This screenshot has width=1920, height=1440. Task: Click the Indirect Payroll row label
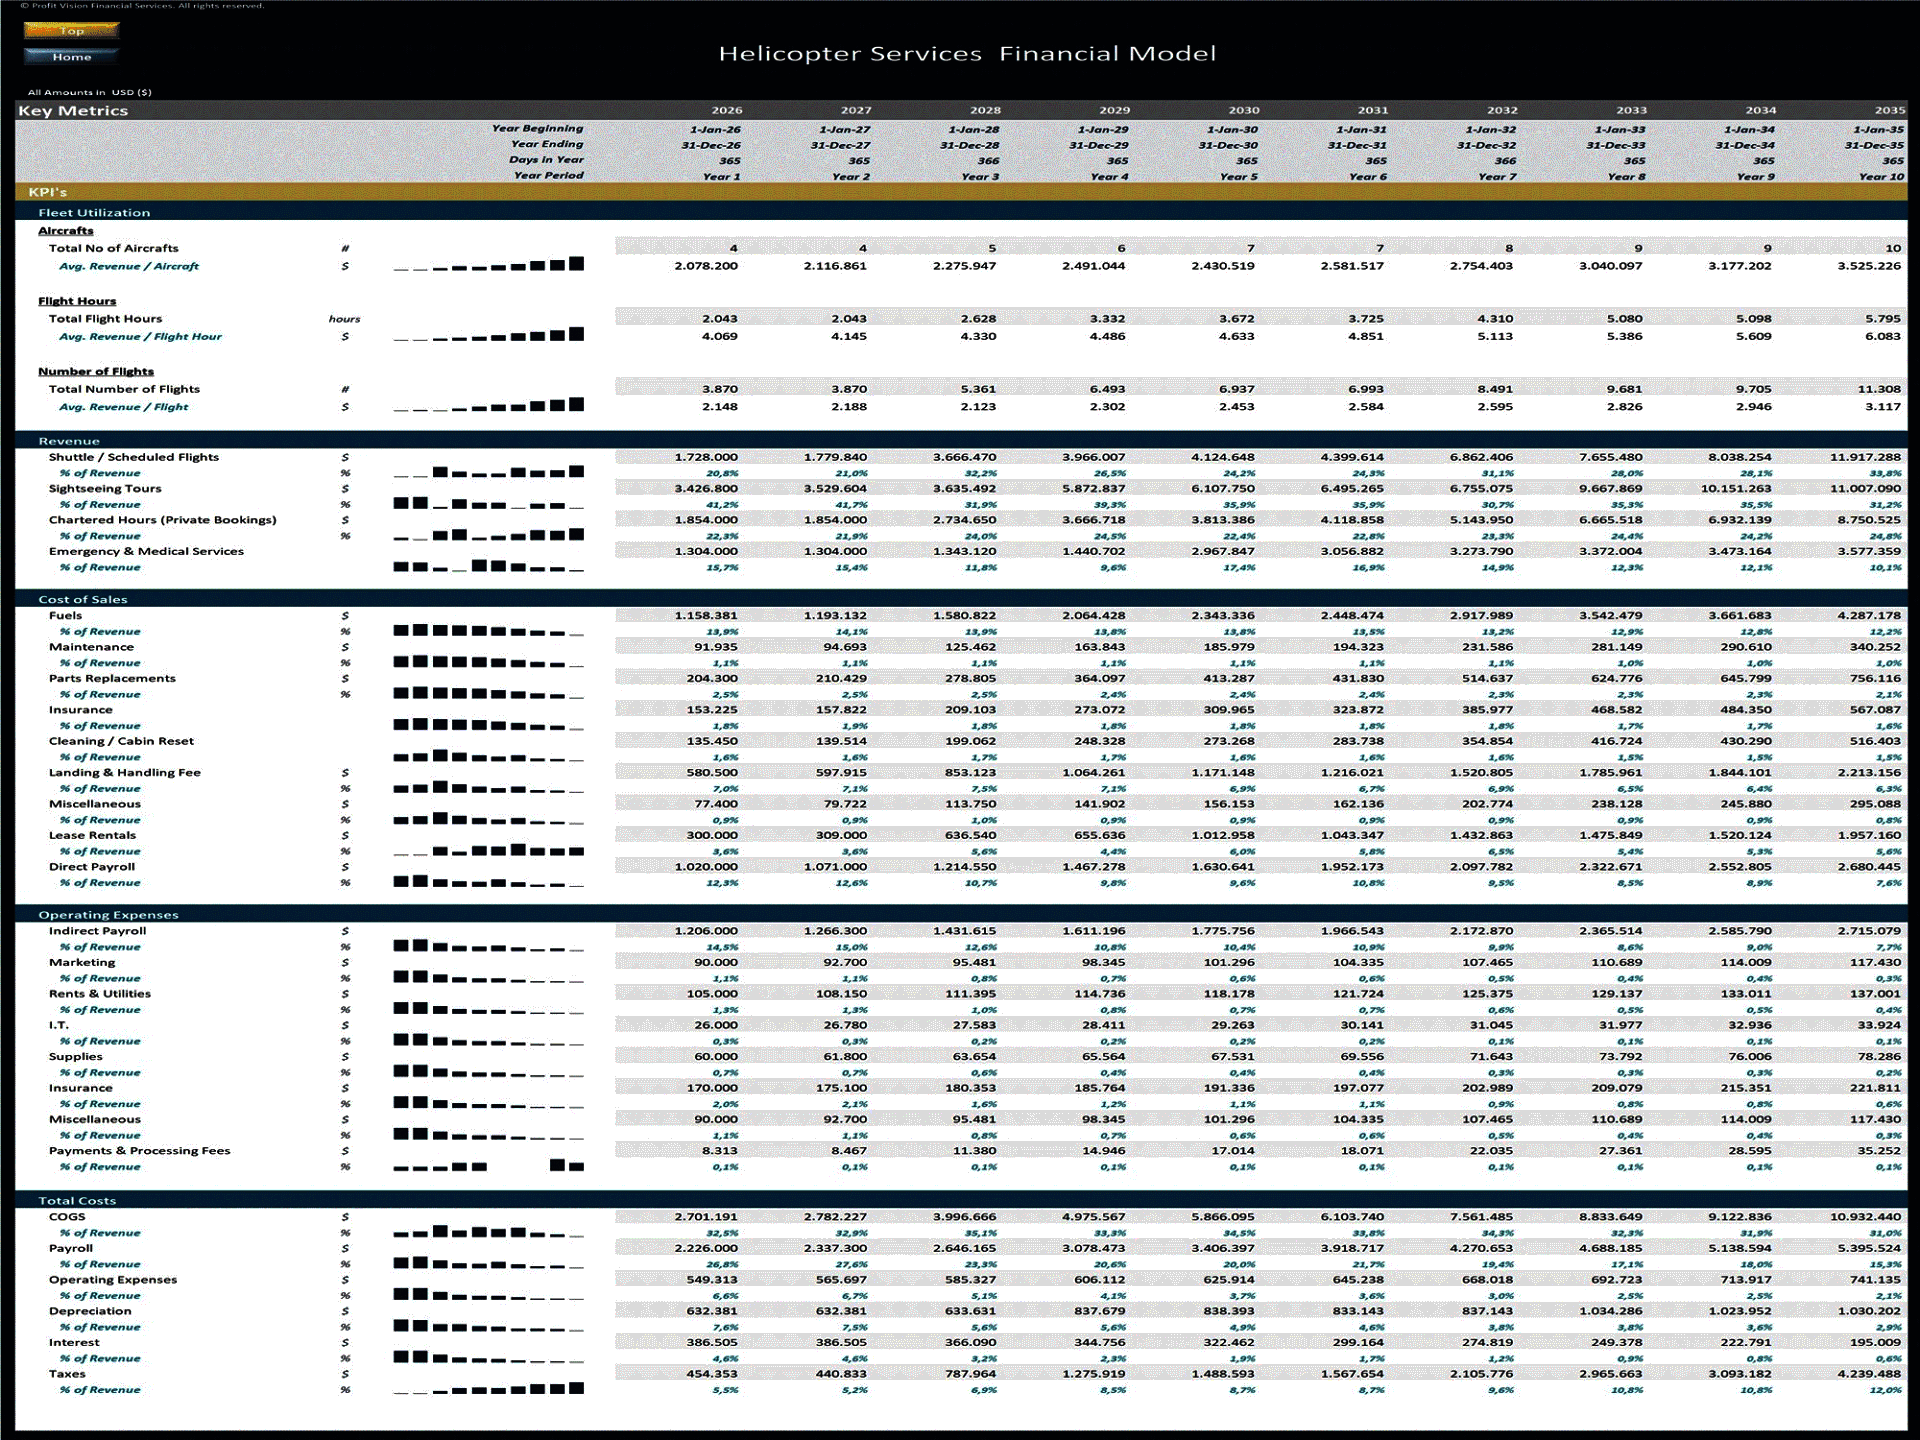[x=98, y=932]
